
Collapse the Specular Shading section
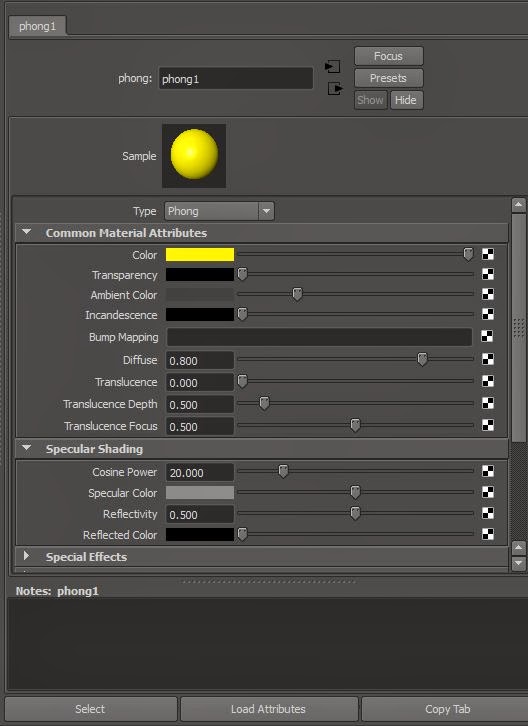[x=27, y=448]
